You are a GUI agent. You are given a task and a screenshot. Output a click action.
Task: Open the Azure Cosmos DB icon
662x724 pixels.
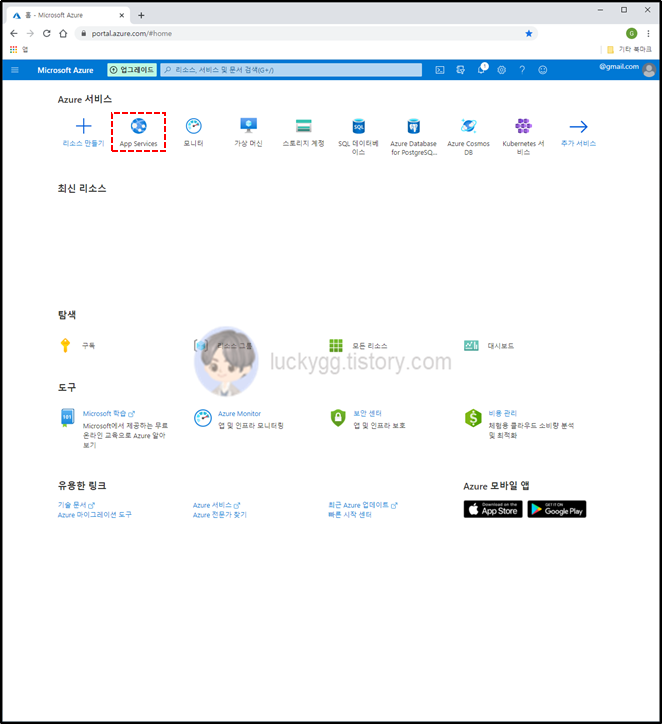pyautogui.click(x=469, y=126)
